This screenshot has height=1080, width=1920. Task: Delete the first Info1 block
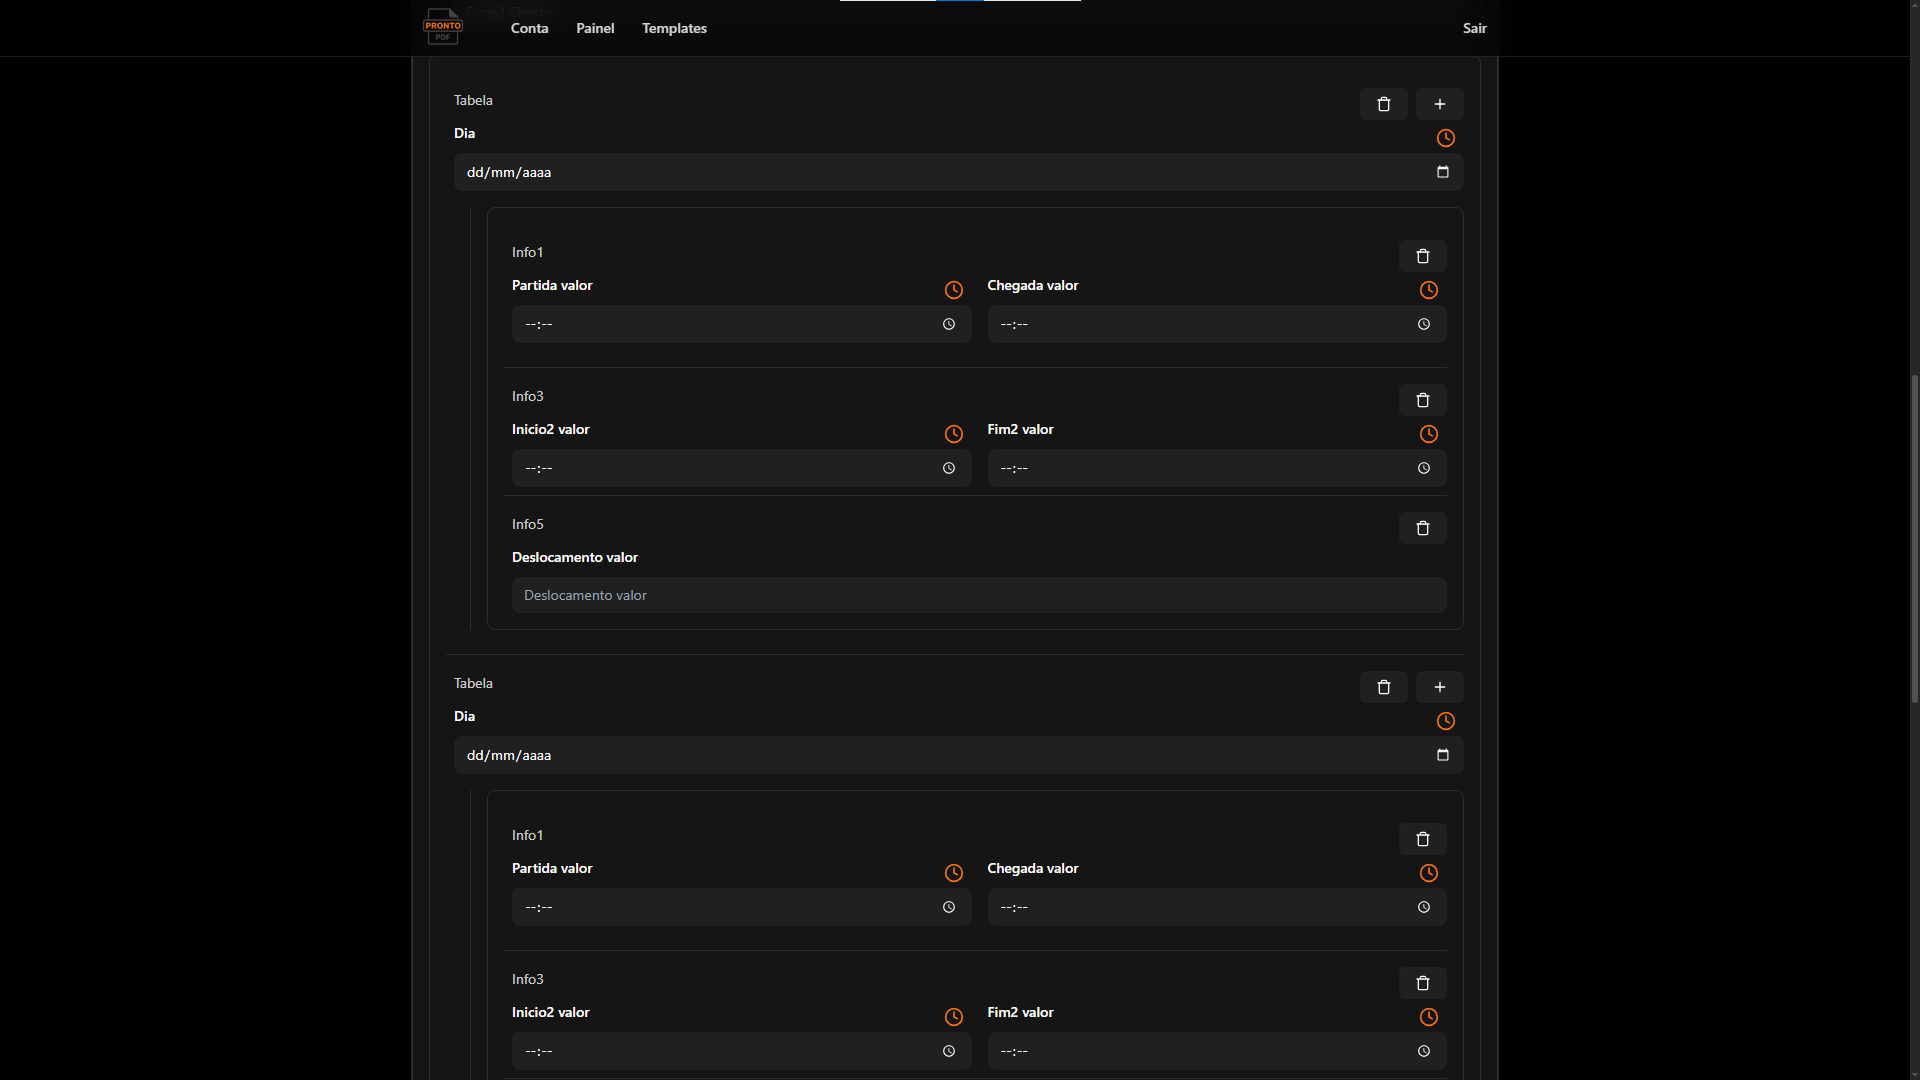[x=1423, y=256]
